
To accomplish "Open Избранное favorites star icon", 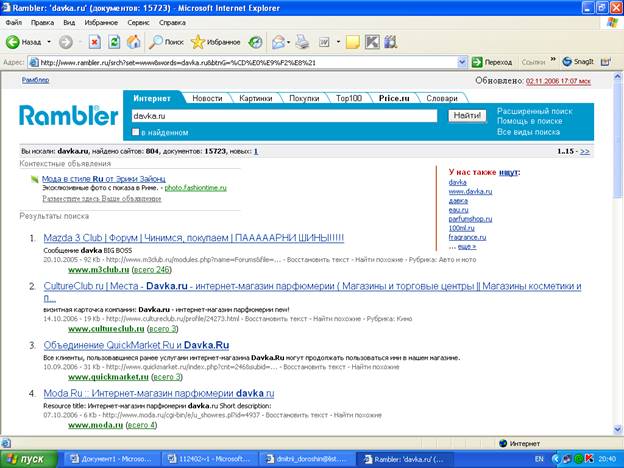I will coord(198,42).
